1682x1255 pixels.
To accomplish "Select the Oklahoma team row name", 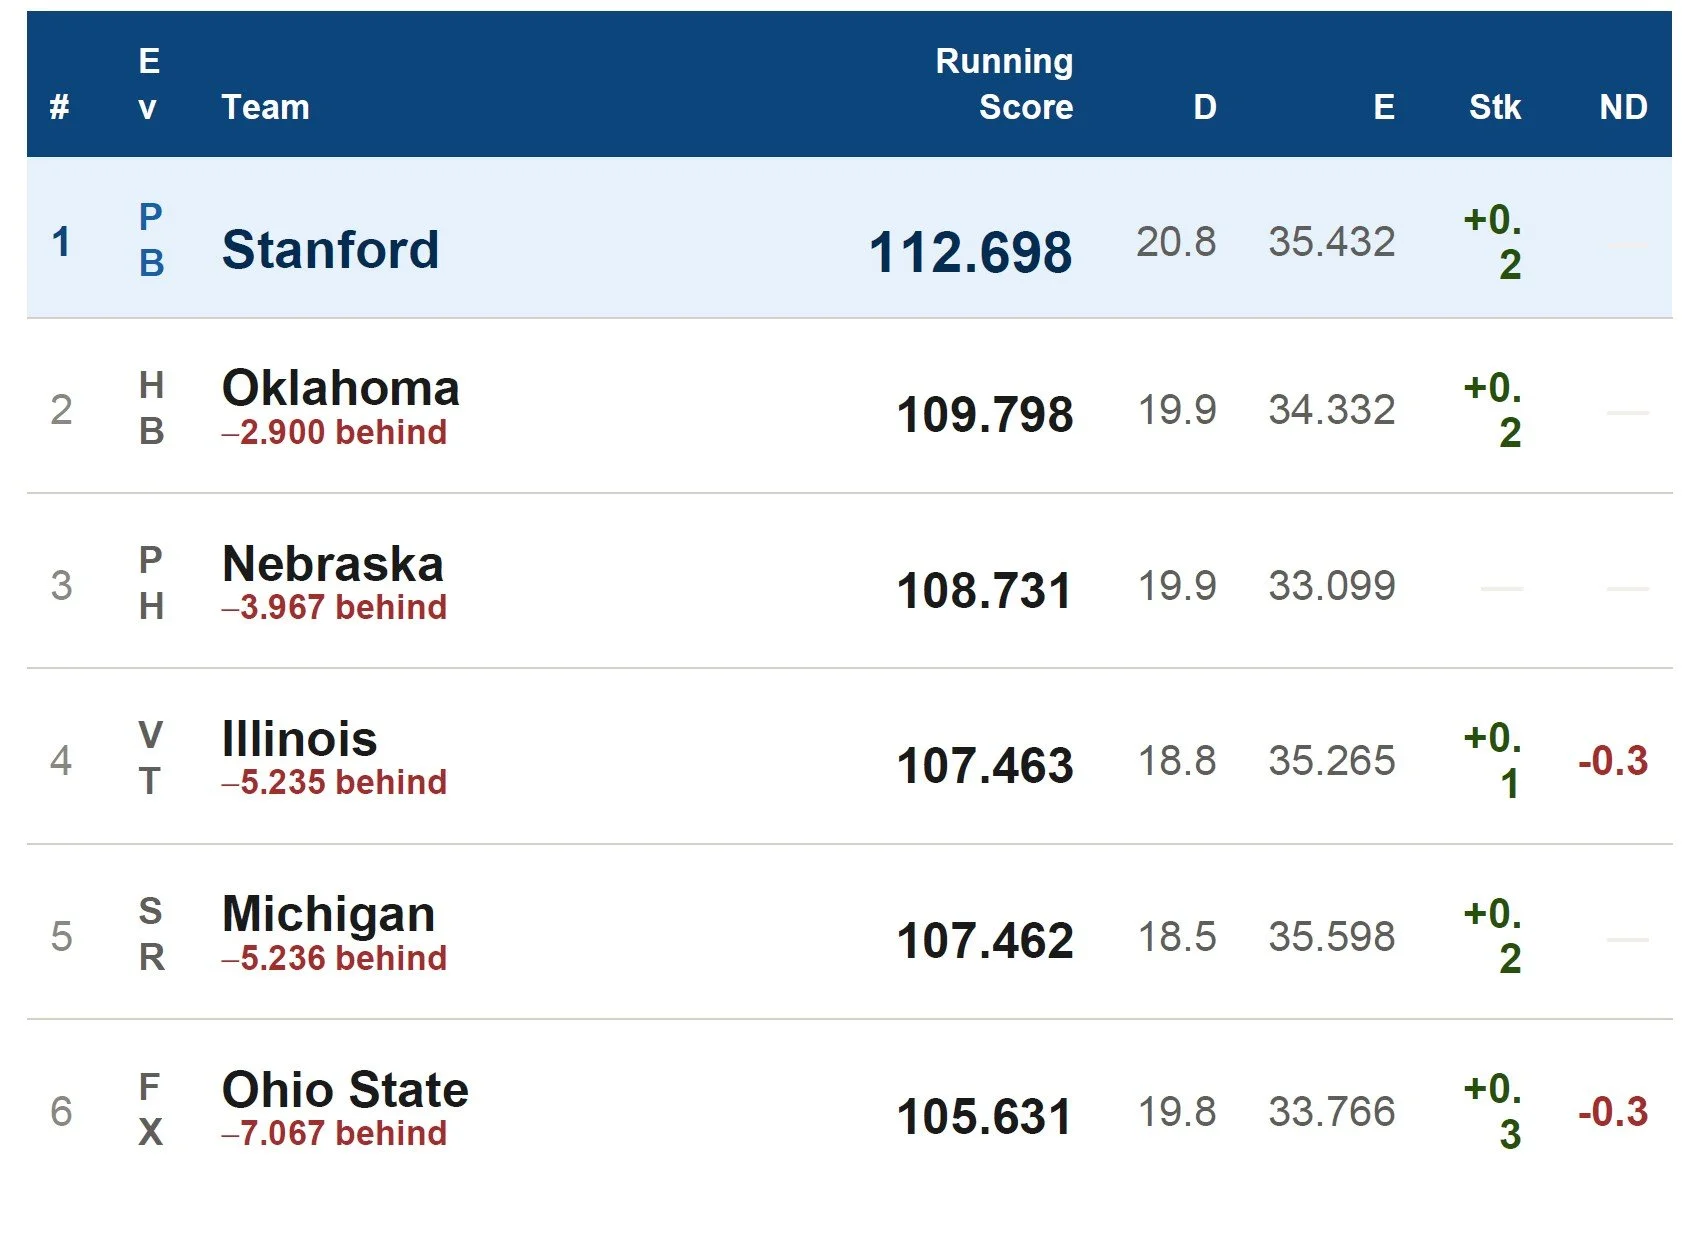I will coord(340,389).
